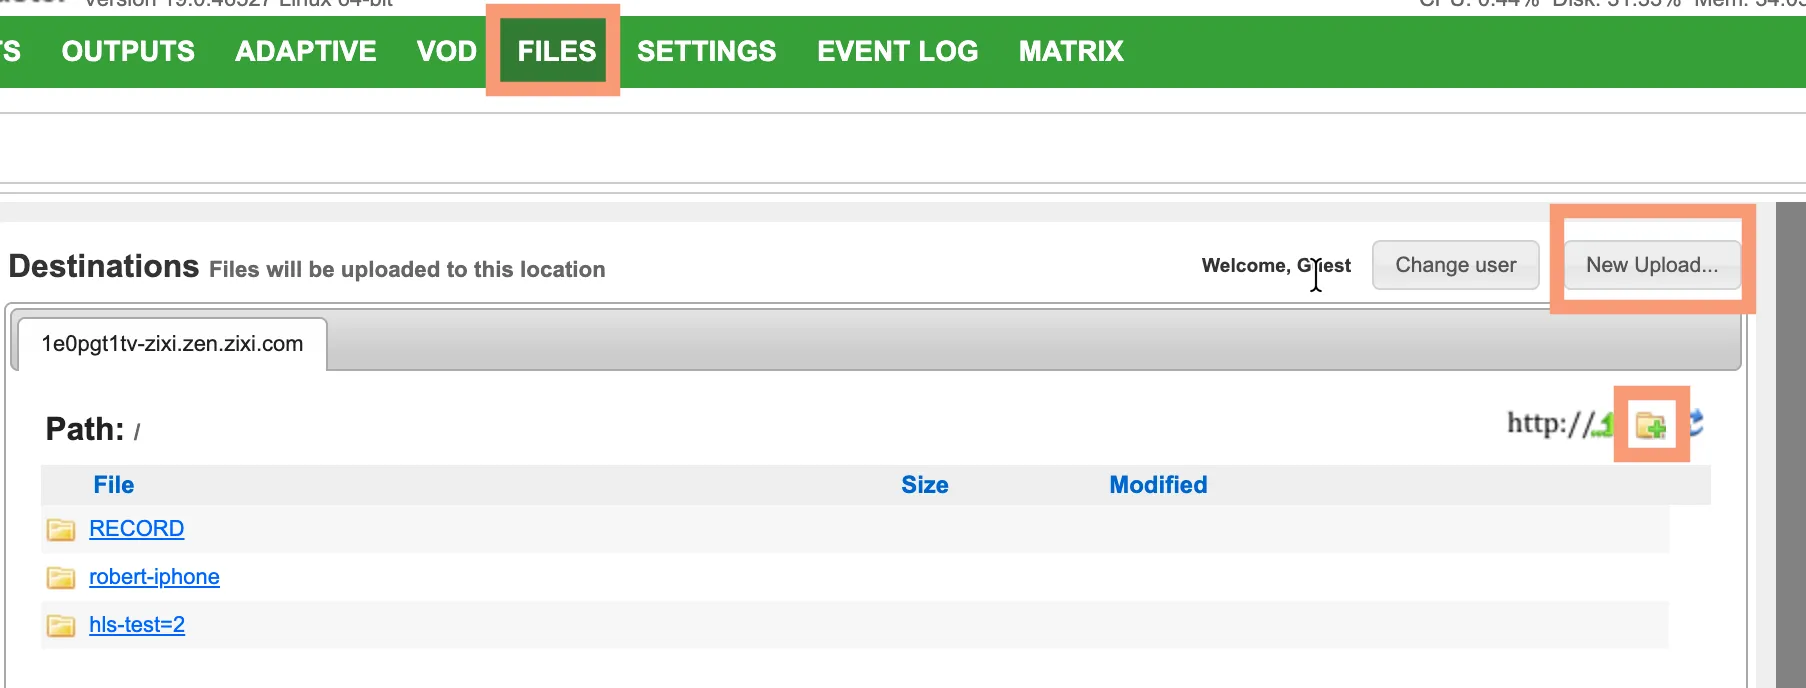Image resolution: width=1806 pixels, height=688 pixels.
Task: Create a new folder with the folder-plus icon
Action: coord(1651,425)
